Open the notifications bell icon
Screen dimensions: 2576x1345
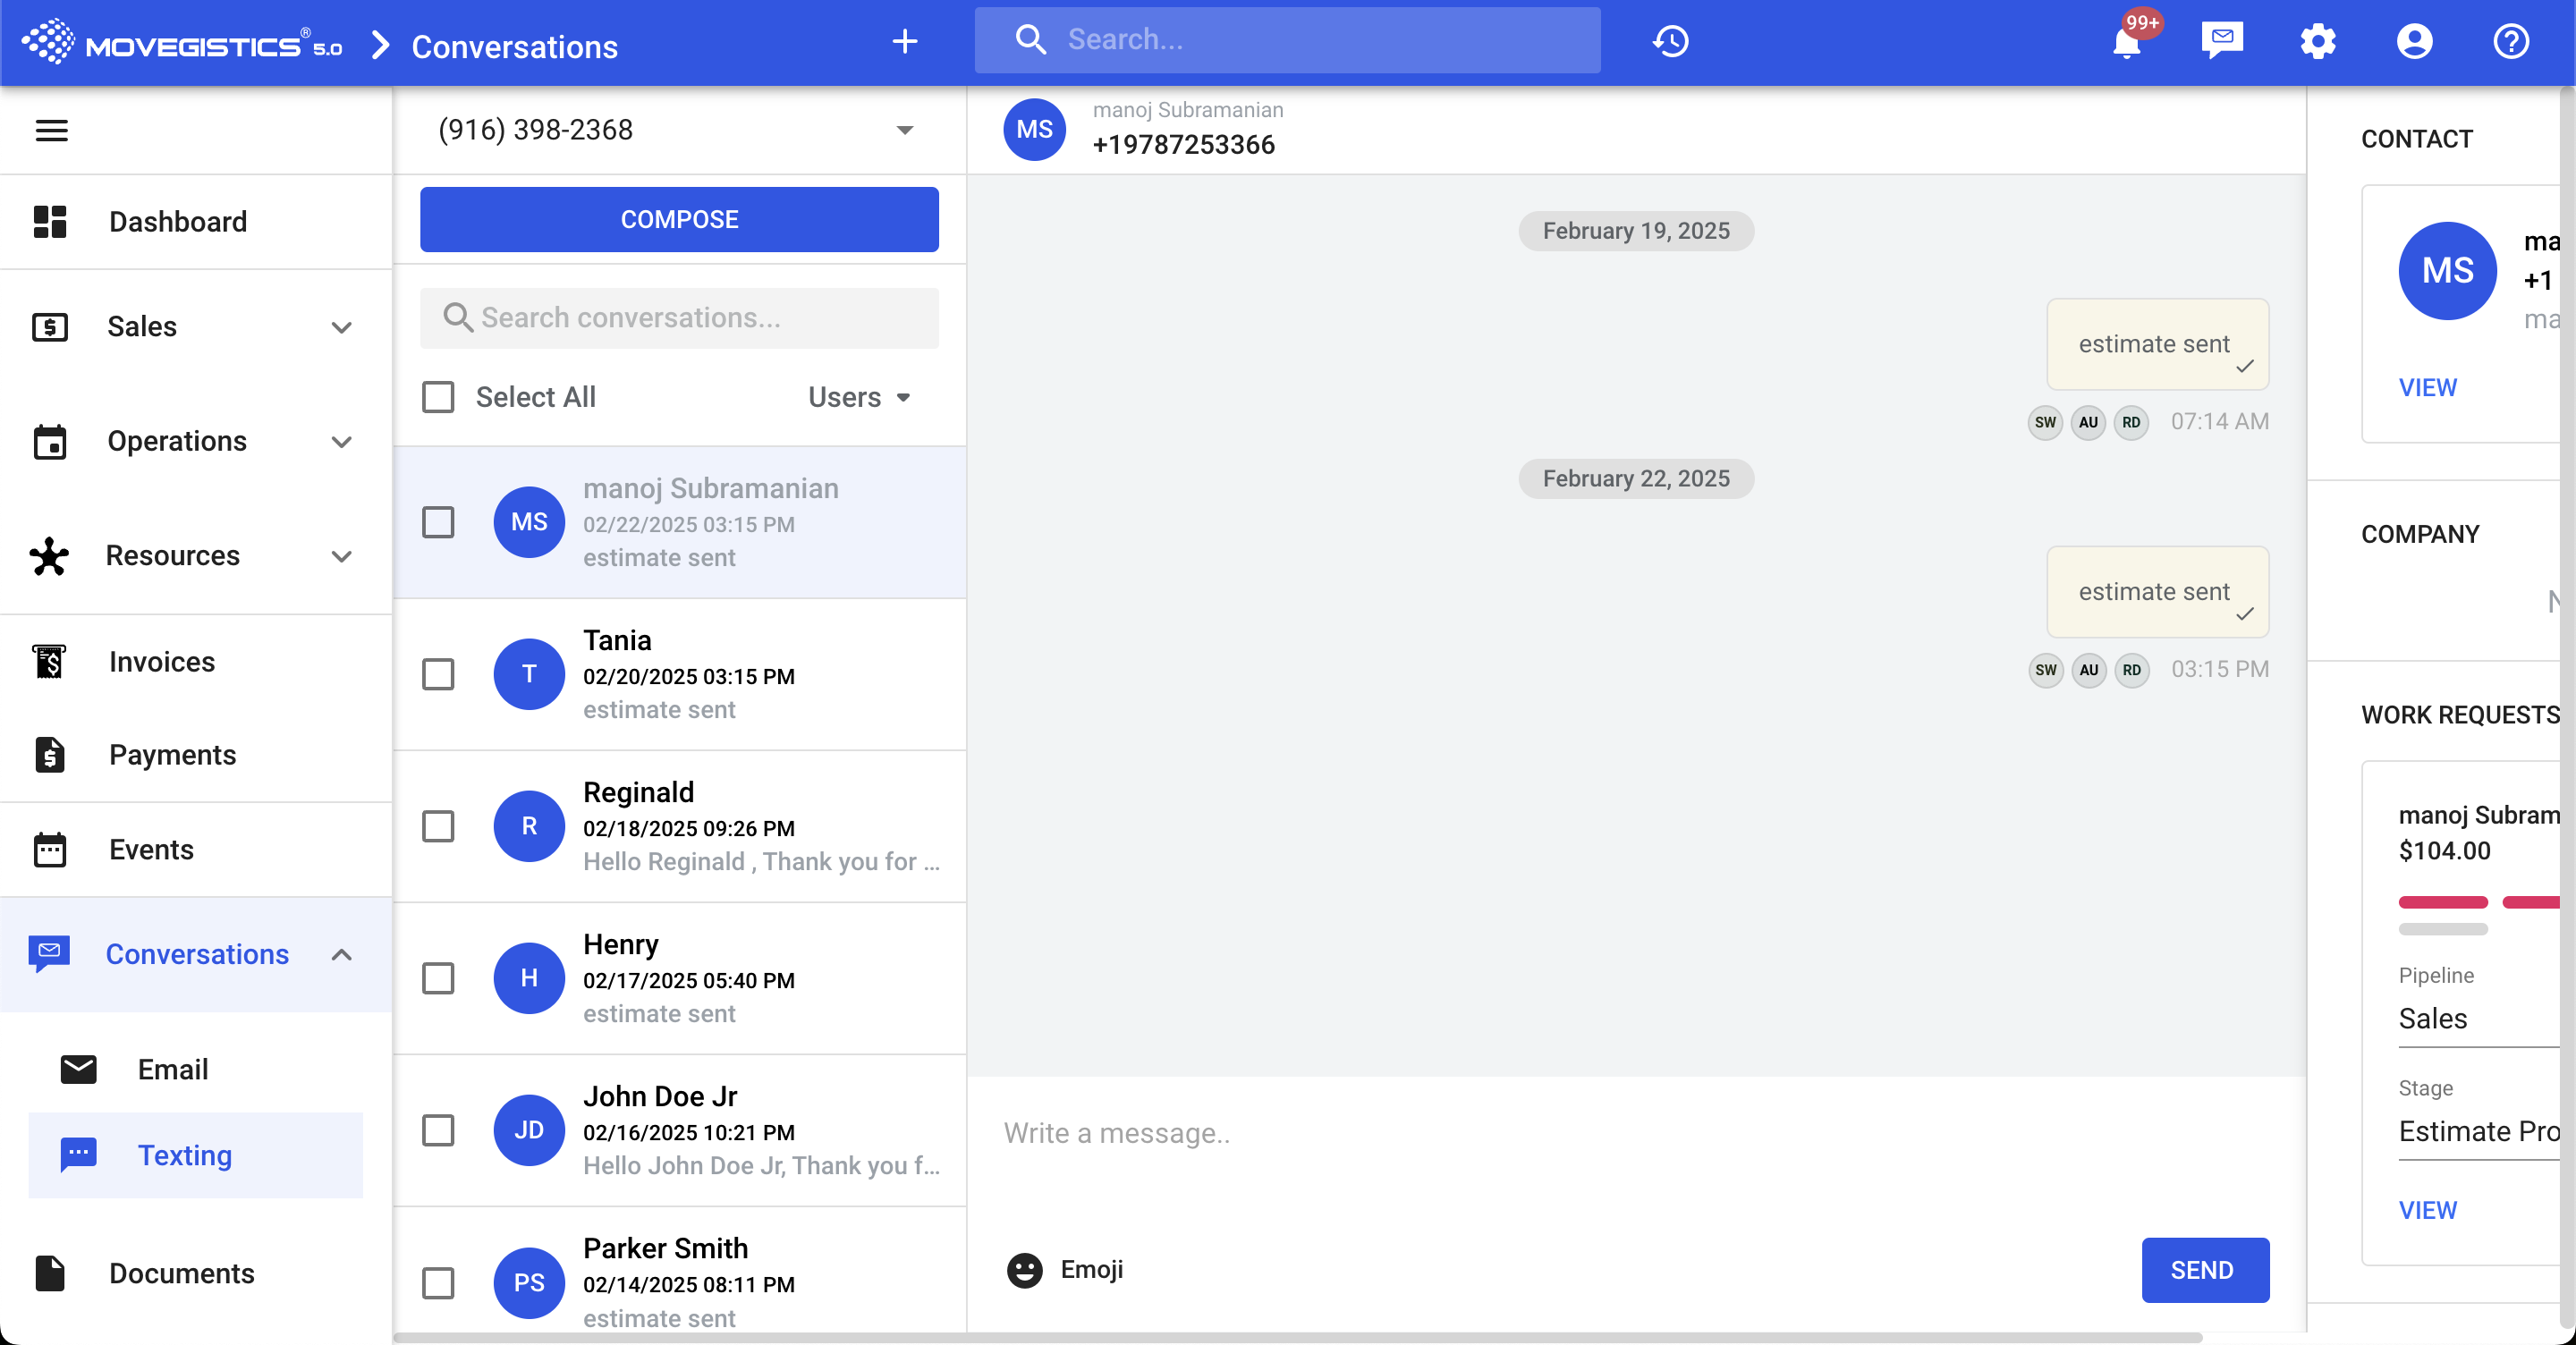click(2127, 42)
